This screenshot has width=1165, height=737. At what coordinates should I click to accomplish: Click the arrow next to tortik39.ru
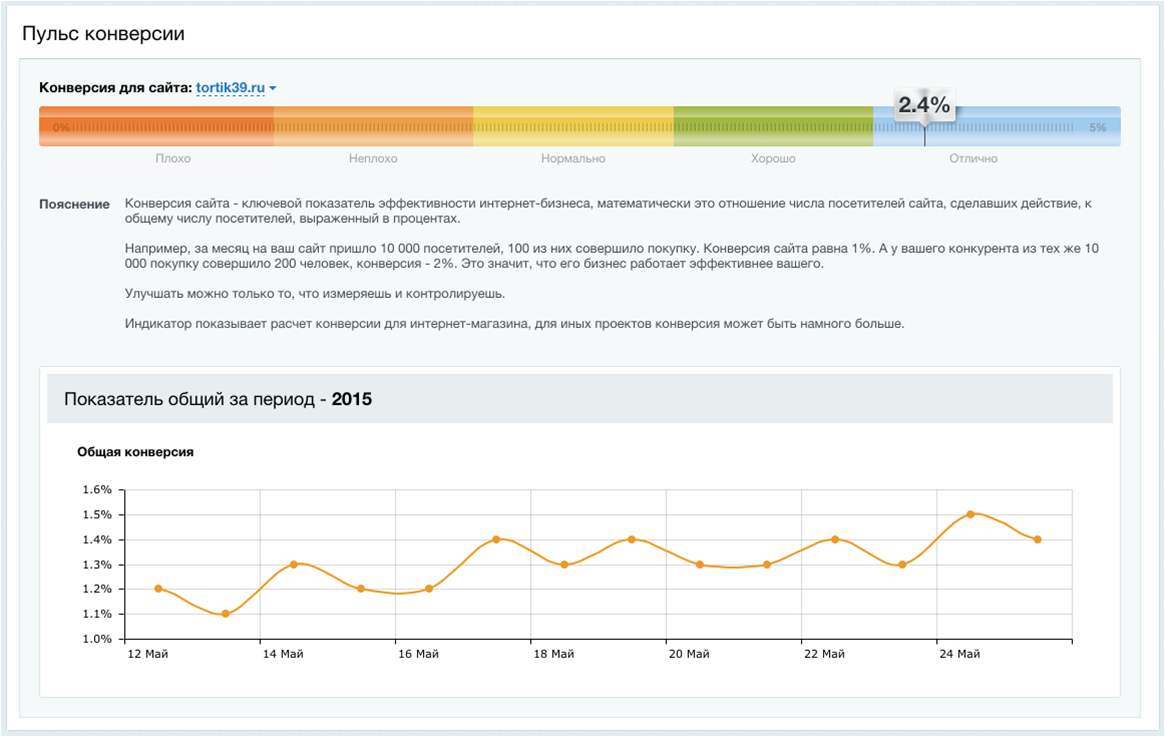[273, 89]
